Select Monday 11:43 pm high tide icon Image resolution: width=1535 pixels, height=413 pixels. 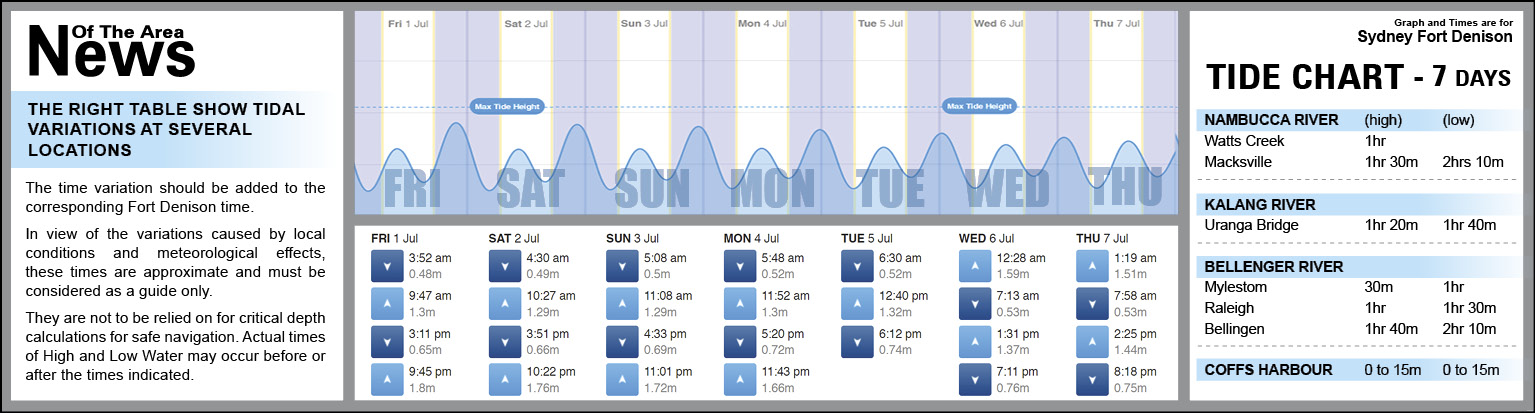[x=740, y=378]
